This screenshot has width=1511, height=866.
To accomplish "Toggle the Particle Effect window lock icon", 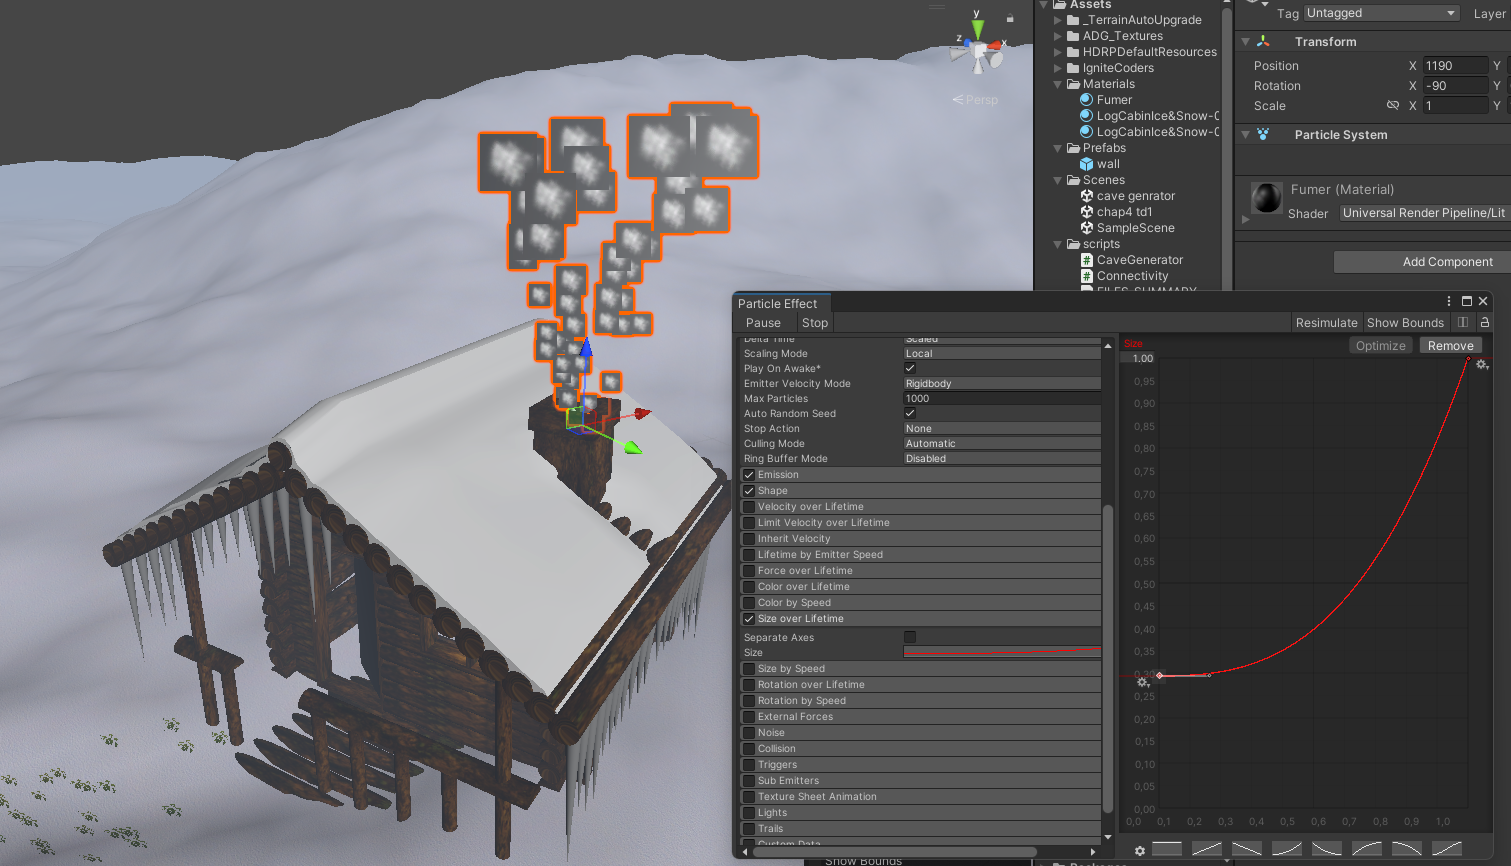I will pyautogui.click(x=1485, y=322).
